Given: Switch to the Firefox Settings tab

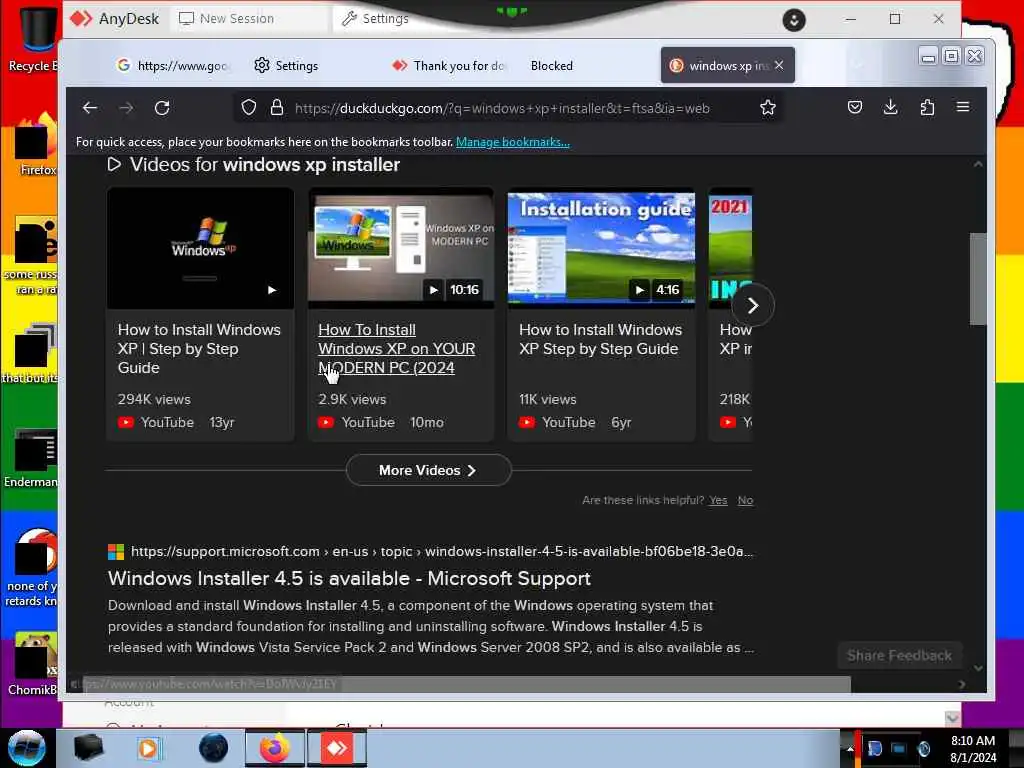Looking at the screenshot, I should coord(286,65).
